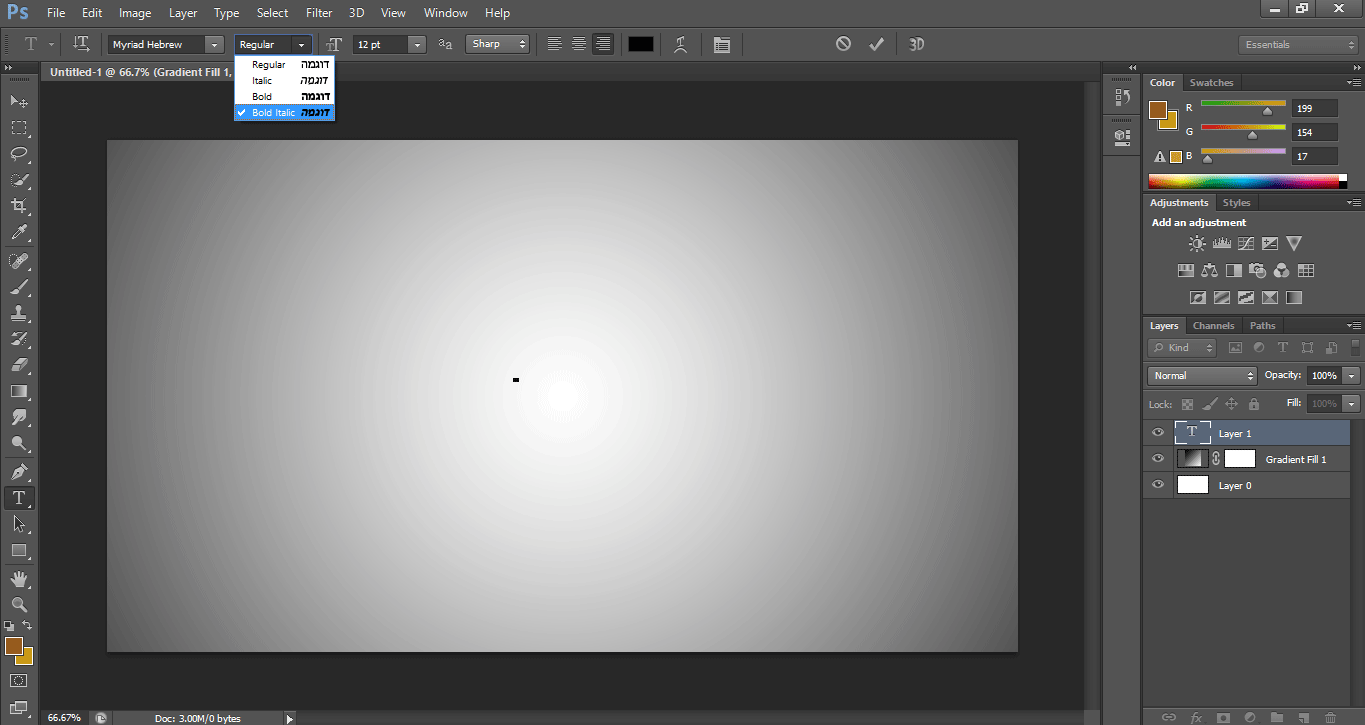The image size is (1365, 725).
Task: Hide the Gradient Fill 1 layer
Action: click(x=1158, y=459)
